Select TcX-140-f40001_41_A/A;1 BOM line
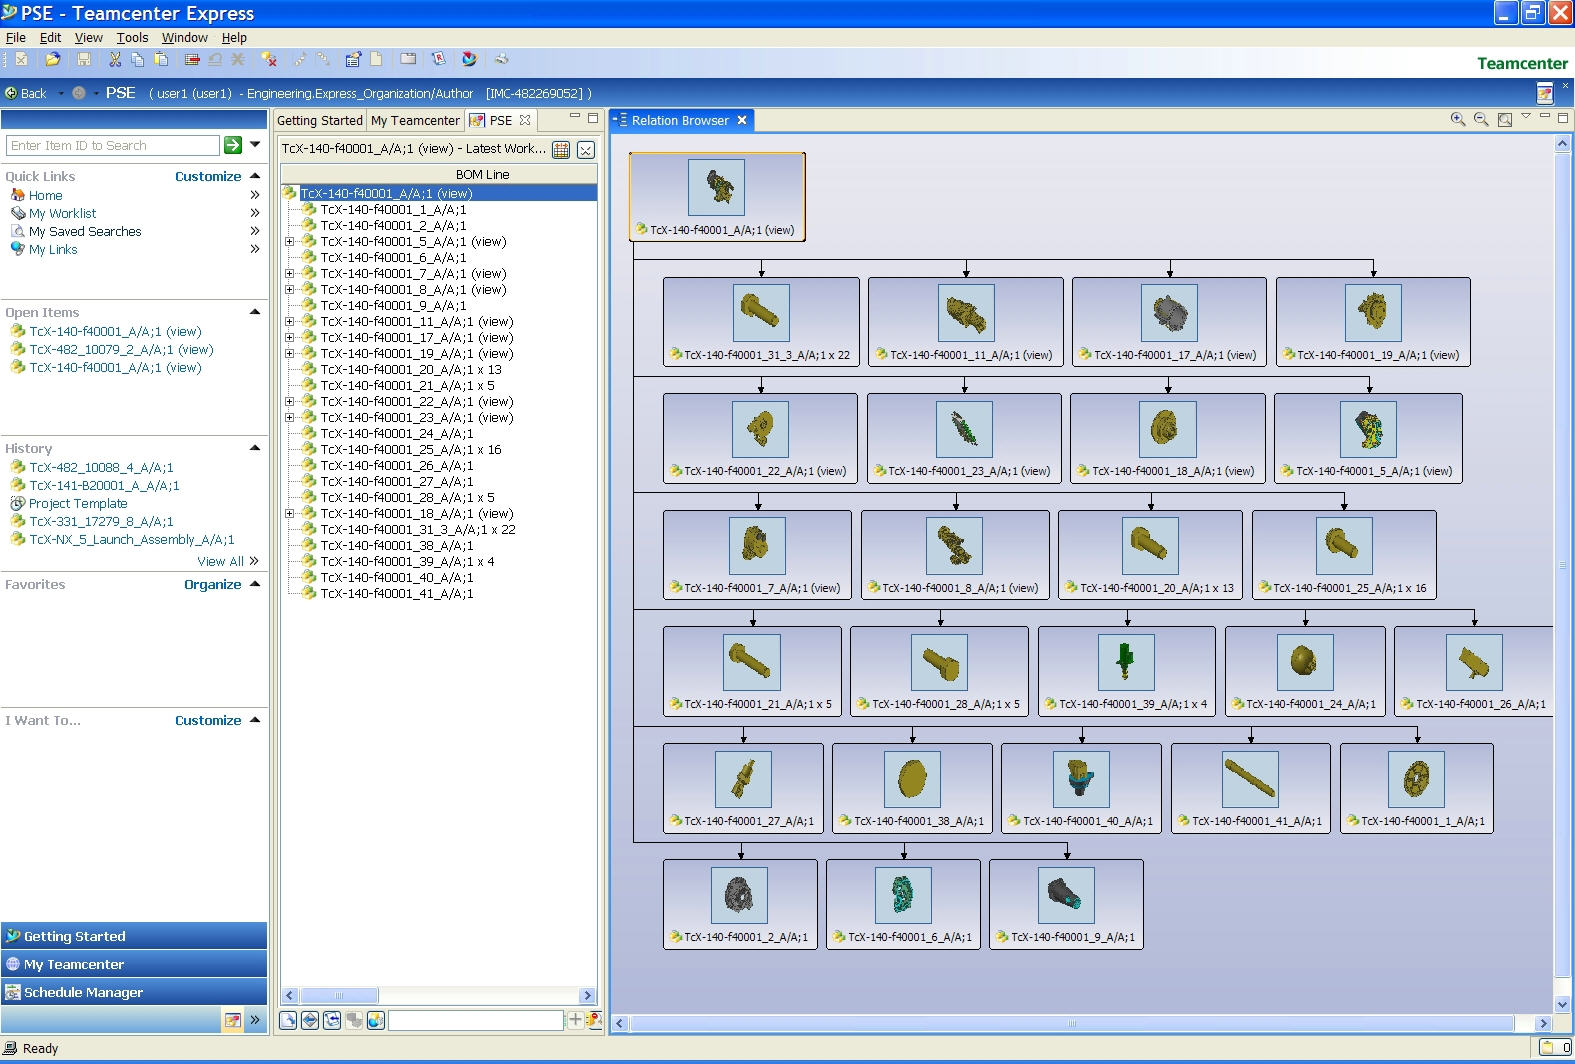 pyautogui.click(x=397, y=593)
